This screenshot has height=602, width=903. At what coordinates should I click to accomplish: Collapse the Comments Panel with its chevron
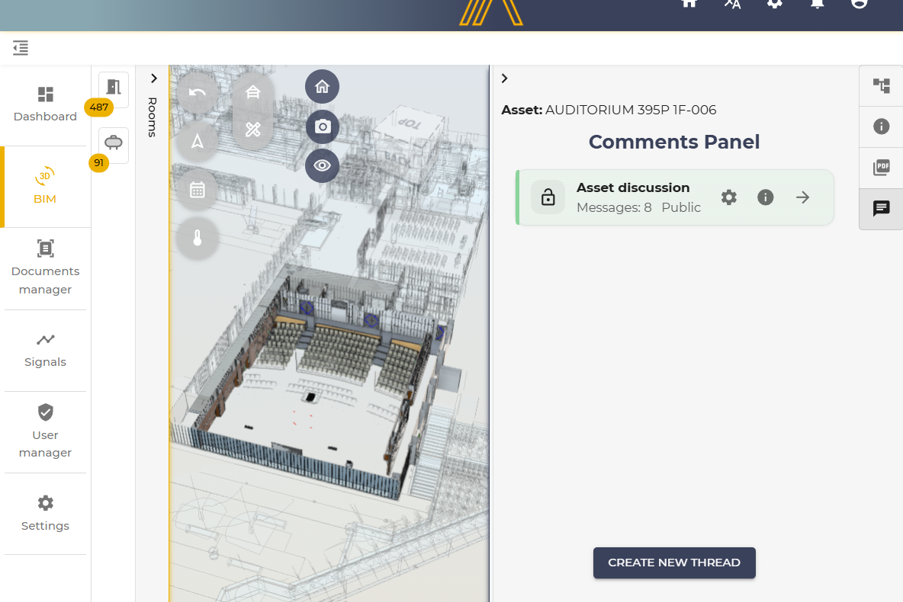(504, 77)
